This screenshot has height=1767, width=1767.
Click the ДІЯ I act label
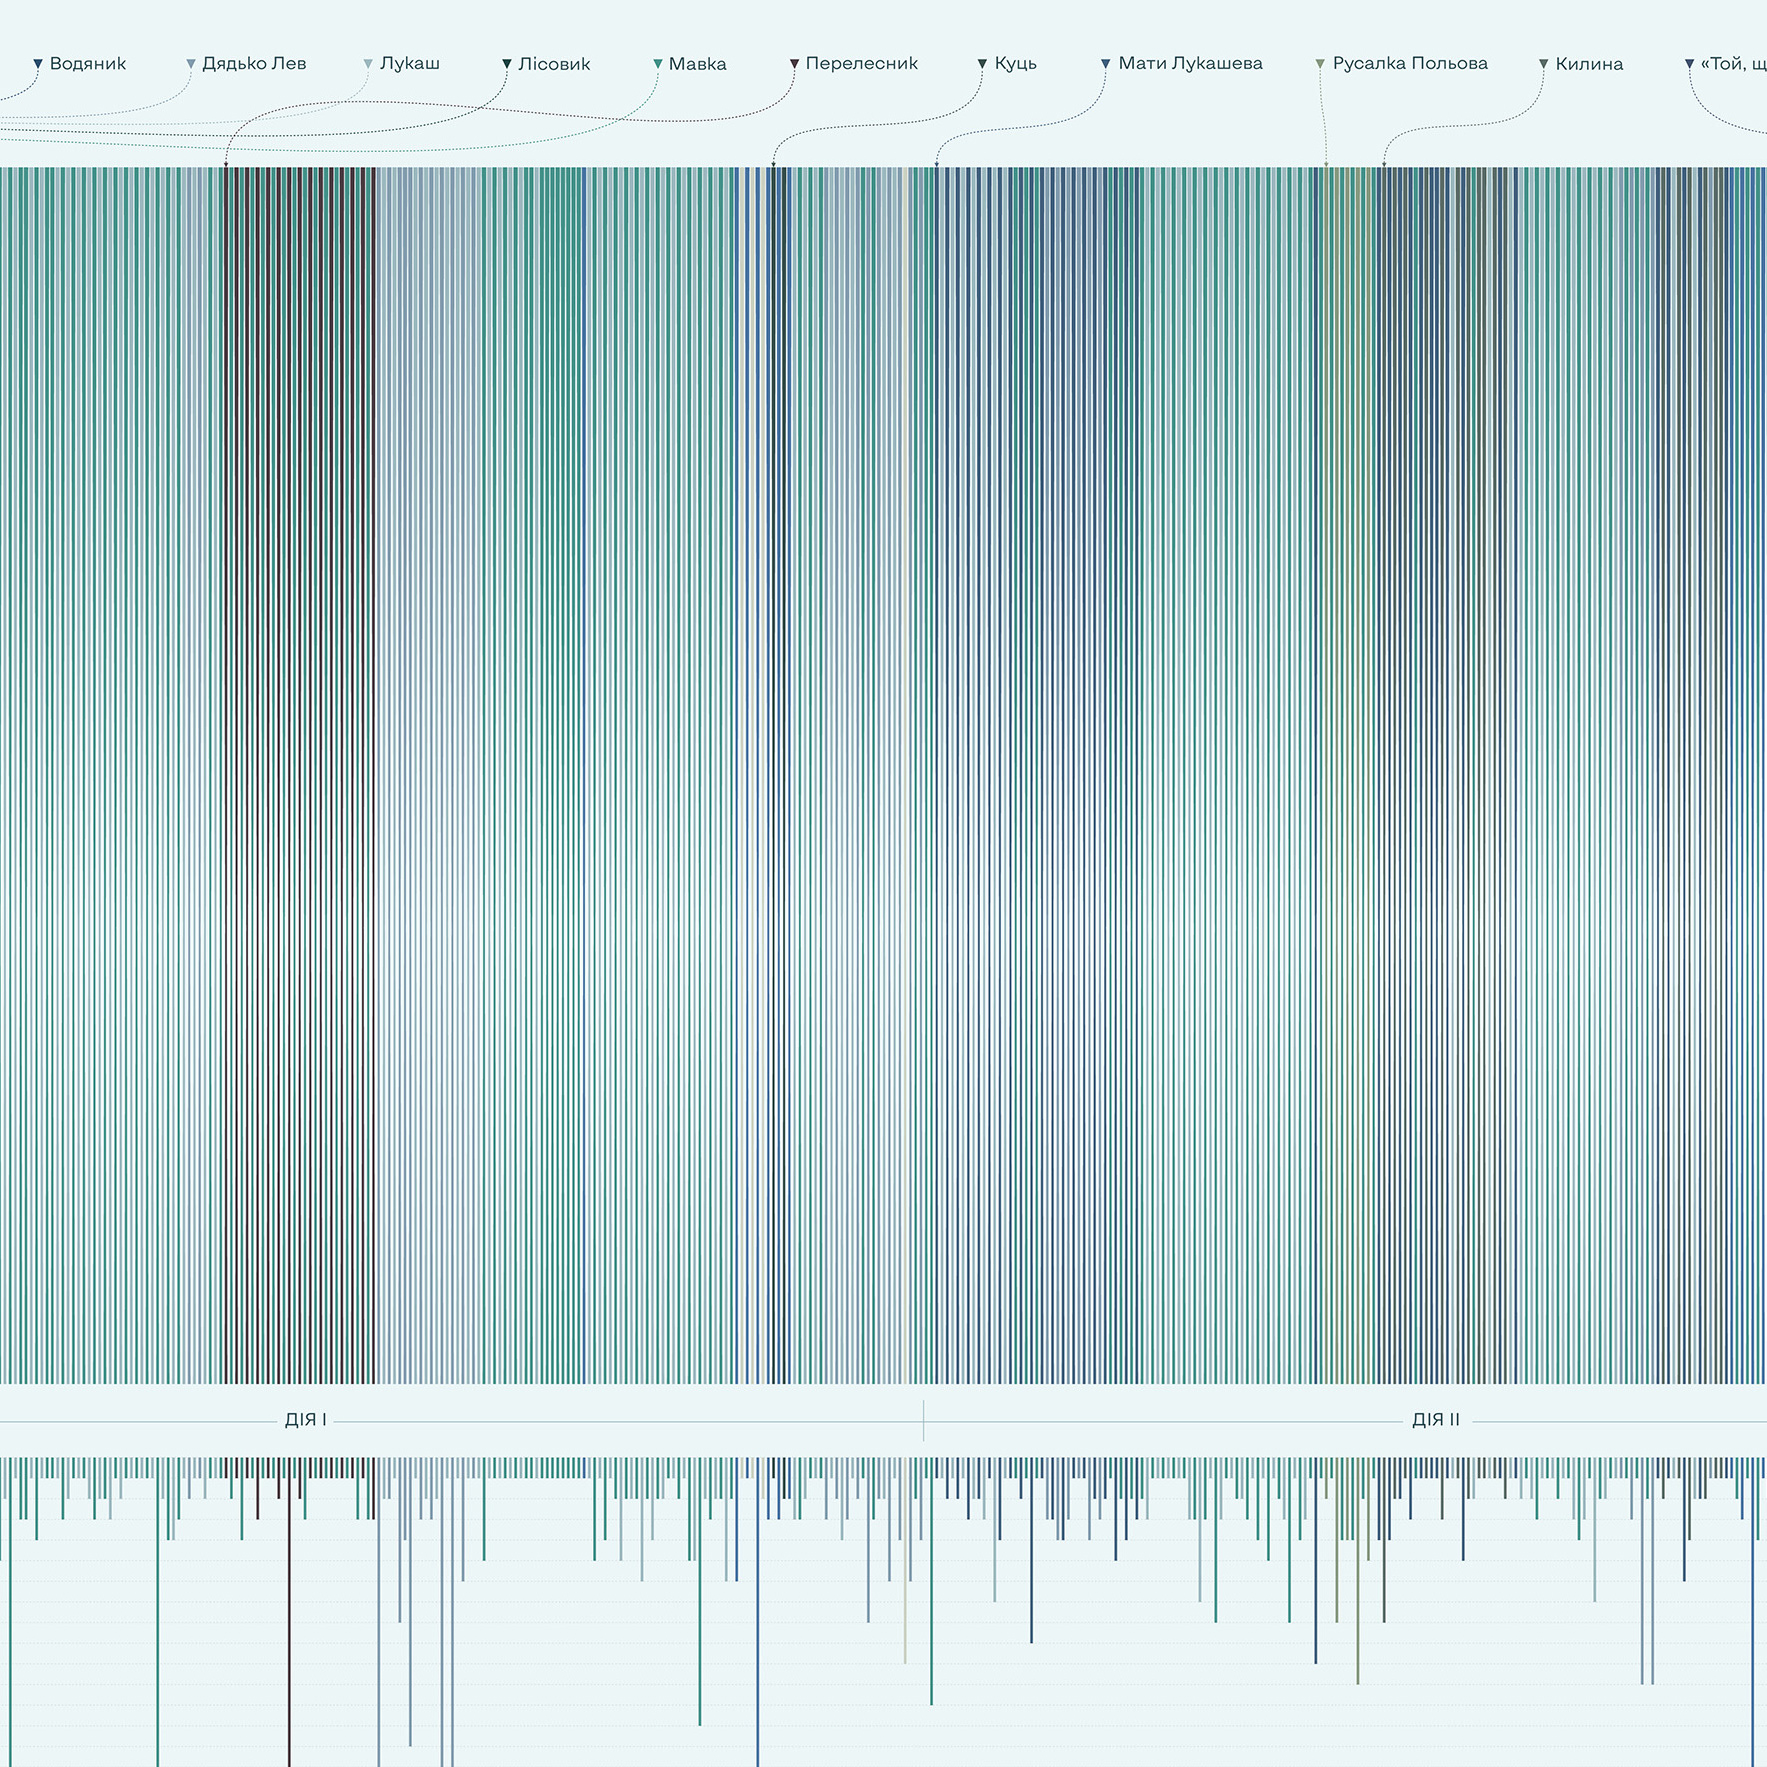point(306,1420)
